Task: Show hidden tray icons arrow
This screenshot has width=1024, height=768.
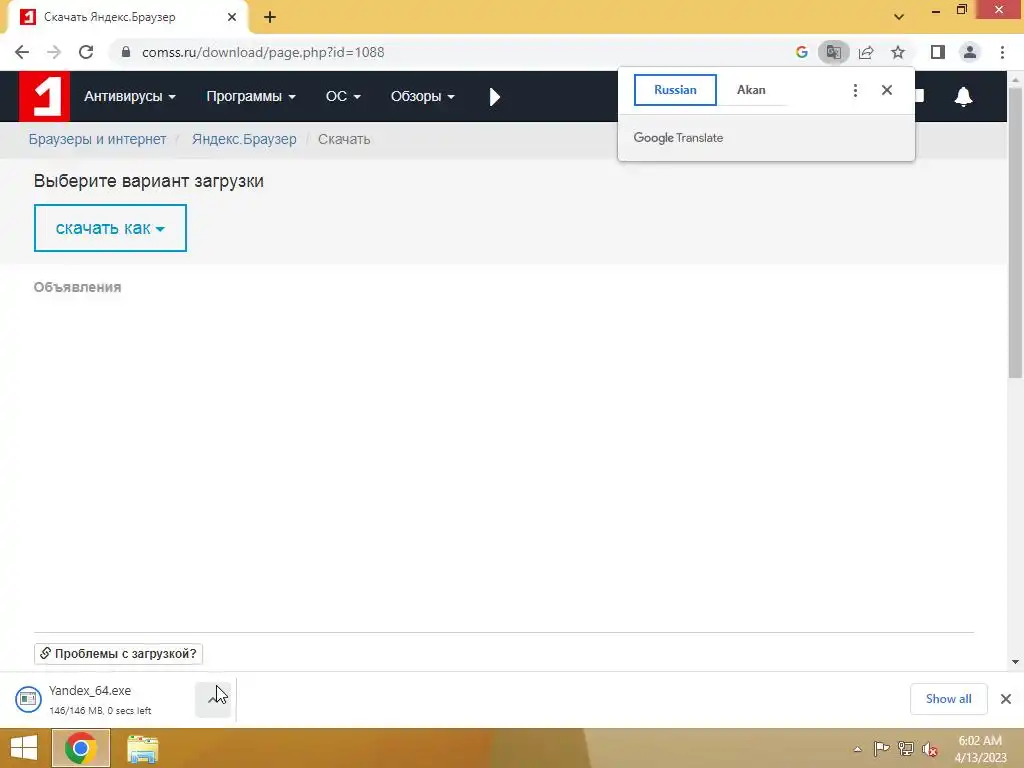Action: click(x=857, y=749)
